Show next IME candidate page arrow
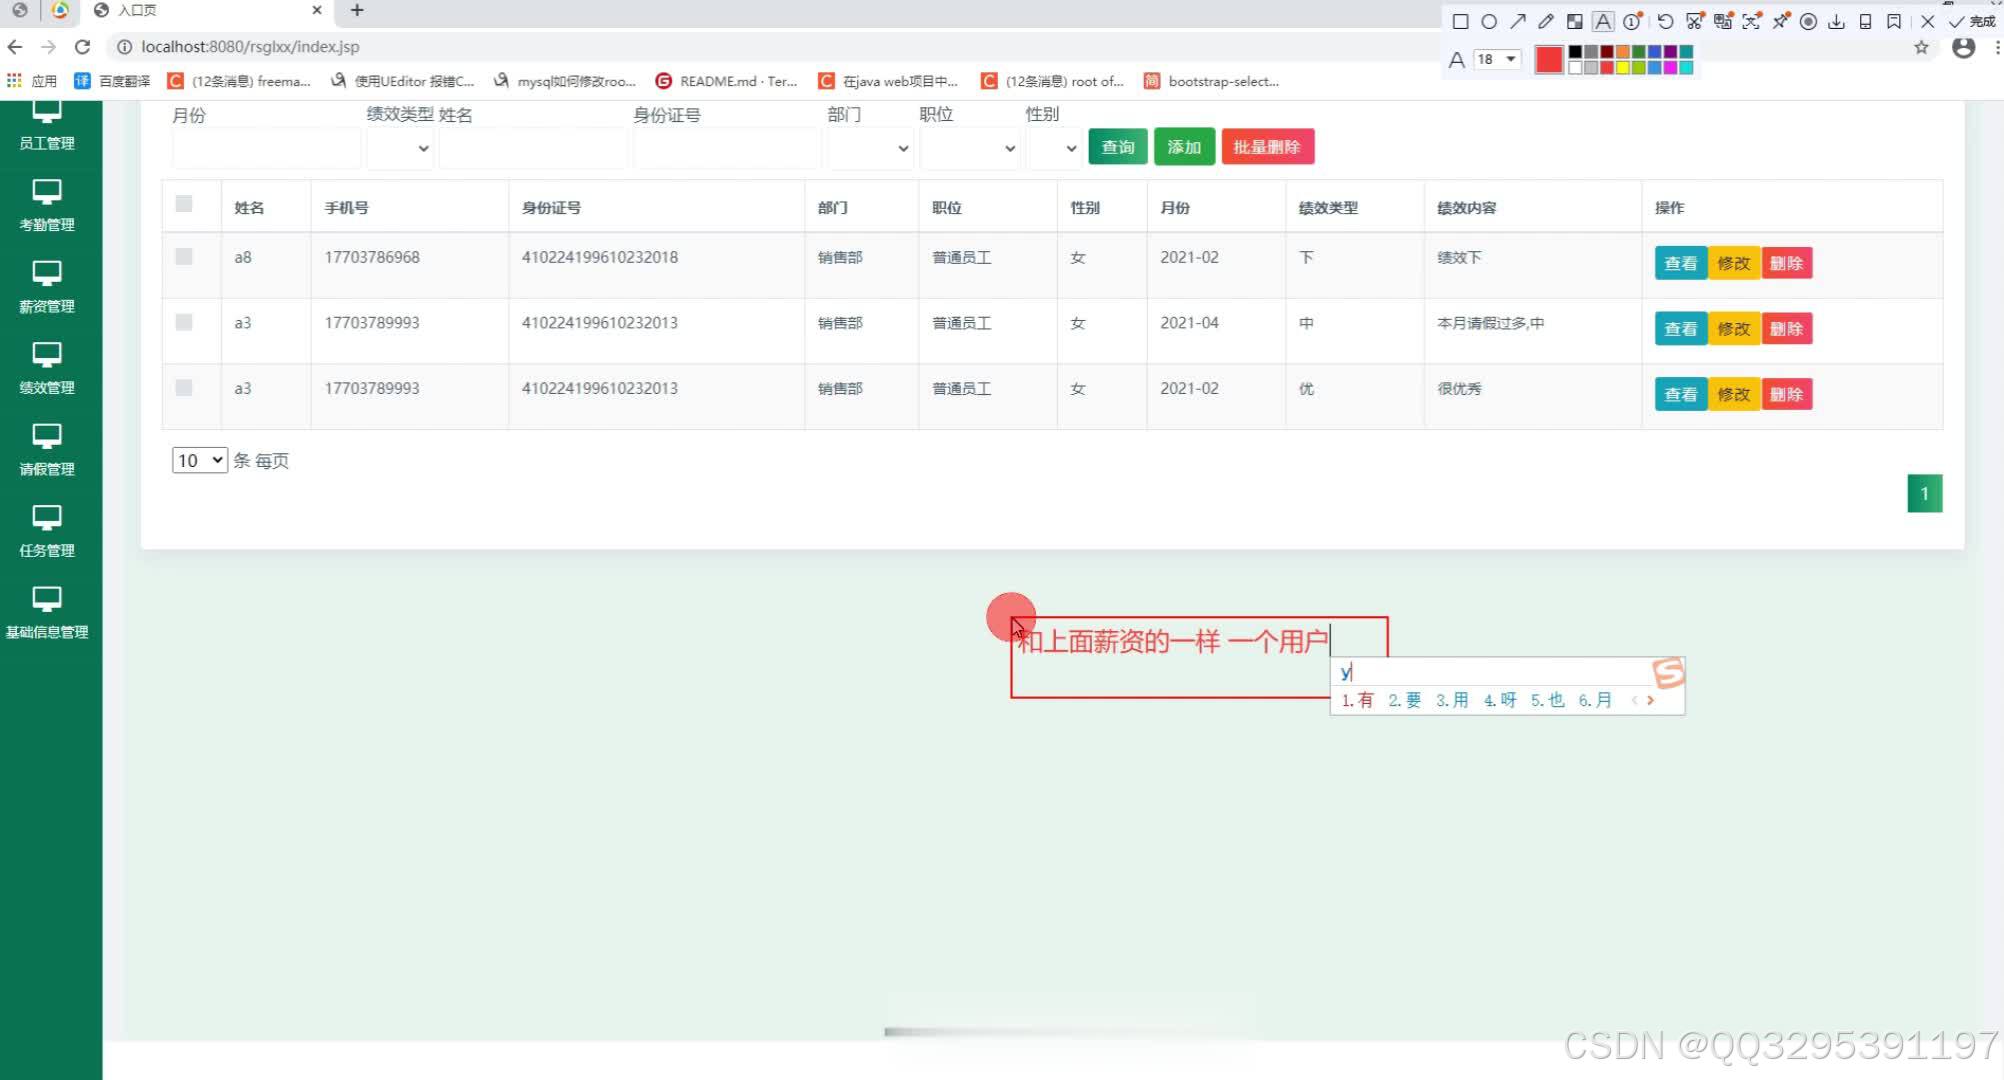 click(1650, 700)
